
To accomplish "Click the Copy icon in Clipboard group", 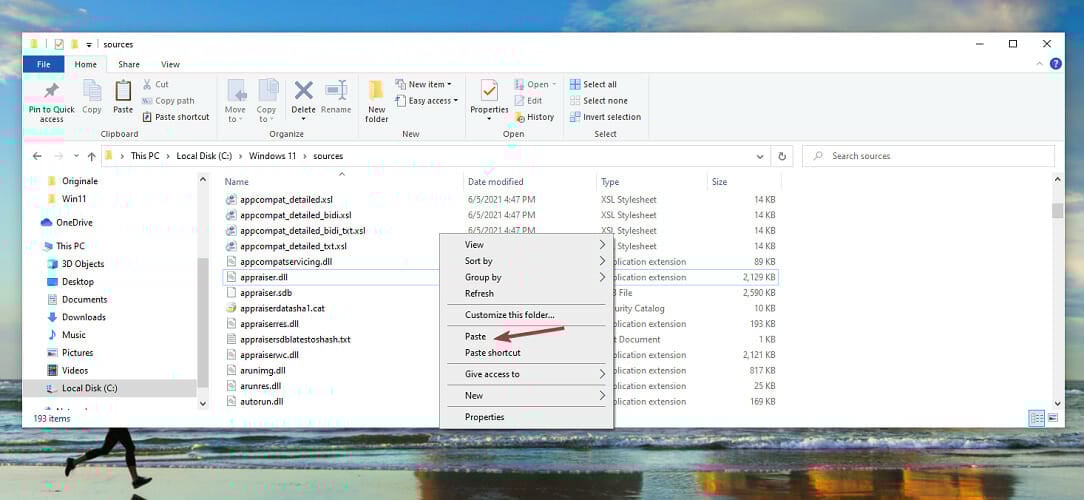I will (x=92, y=91).
